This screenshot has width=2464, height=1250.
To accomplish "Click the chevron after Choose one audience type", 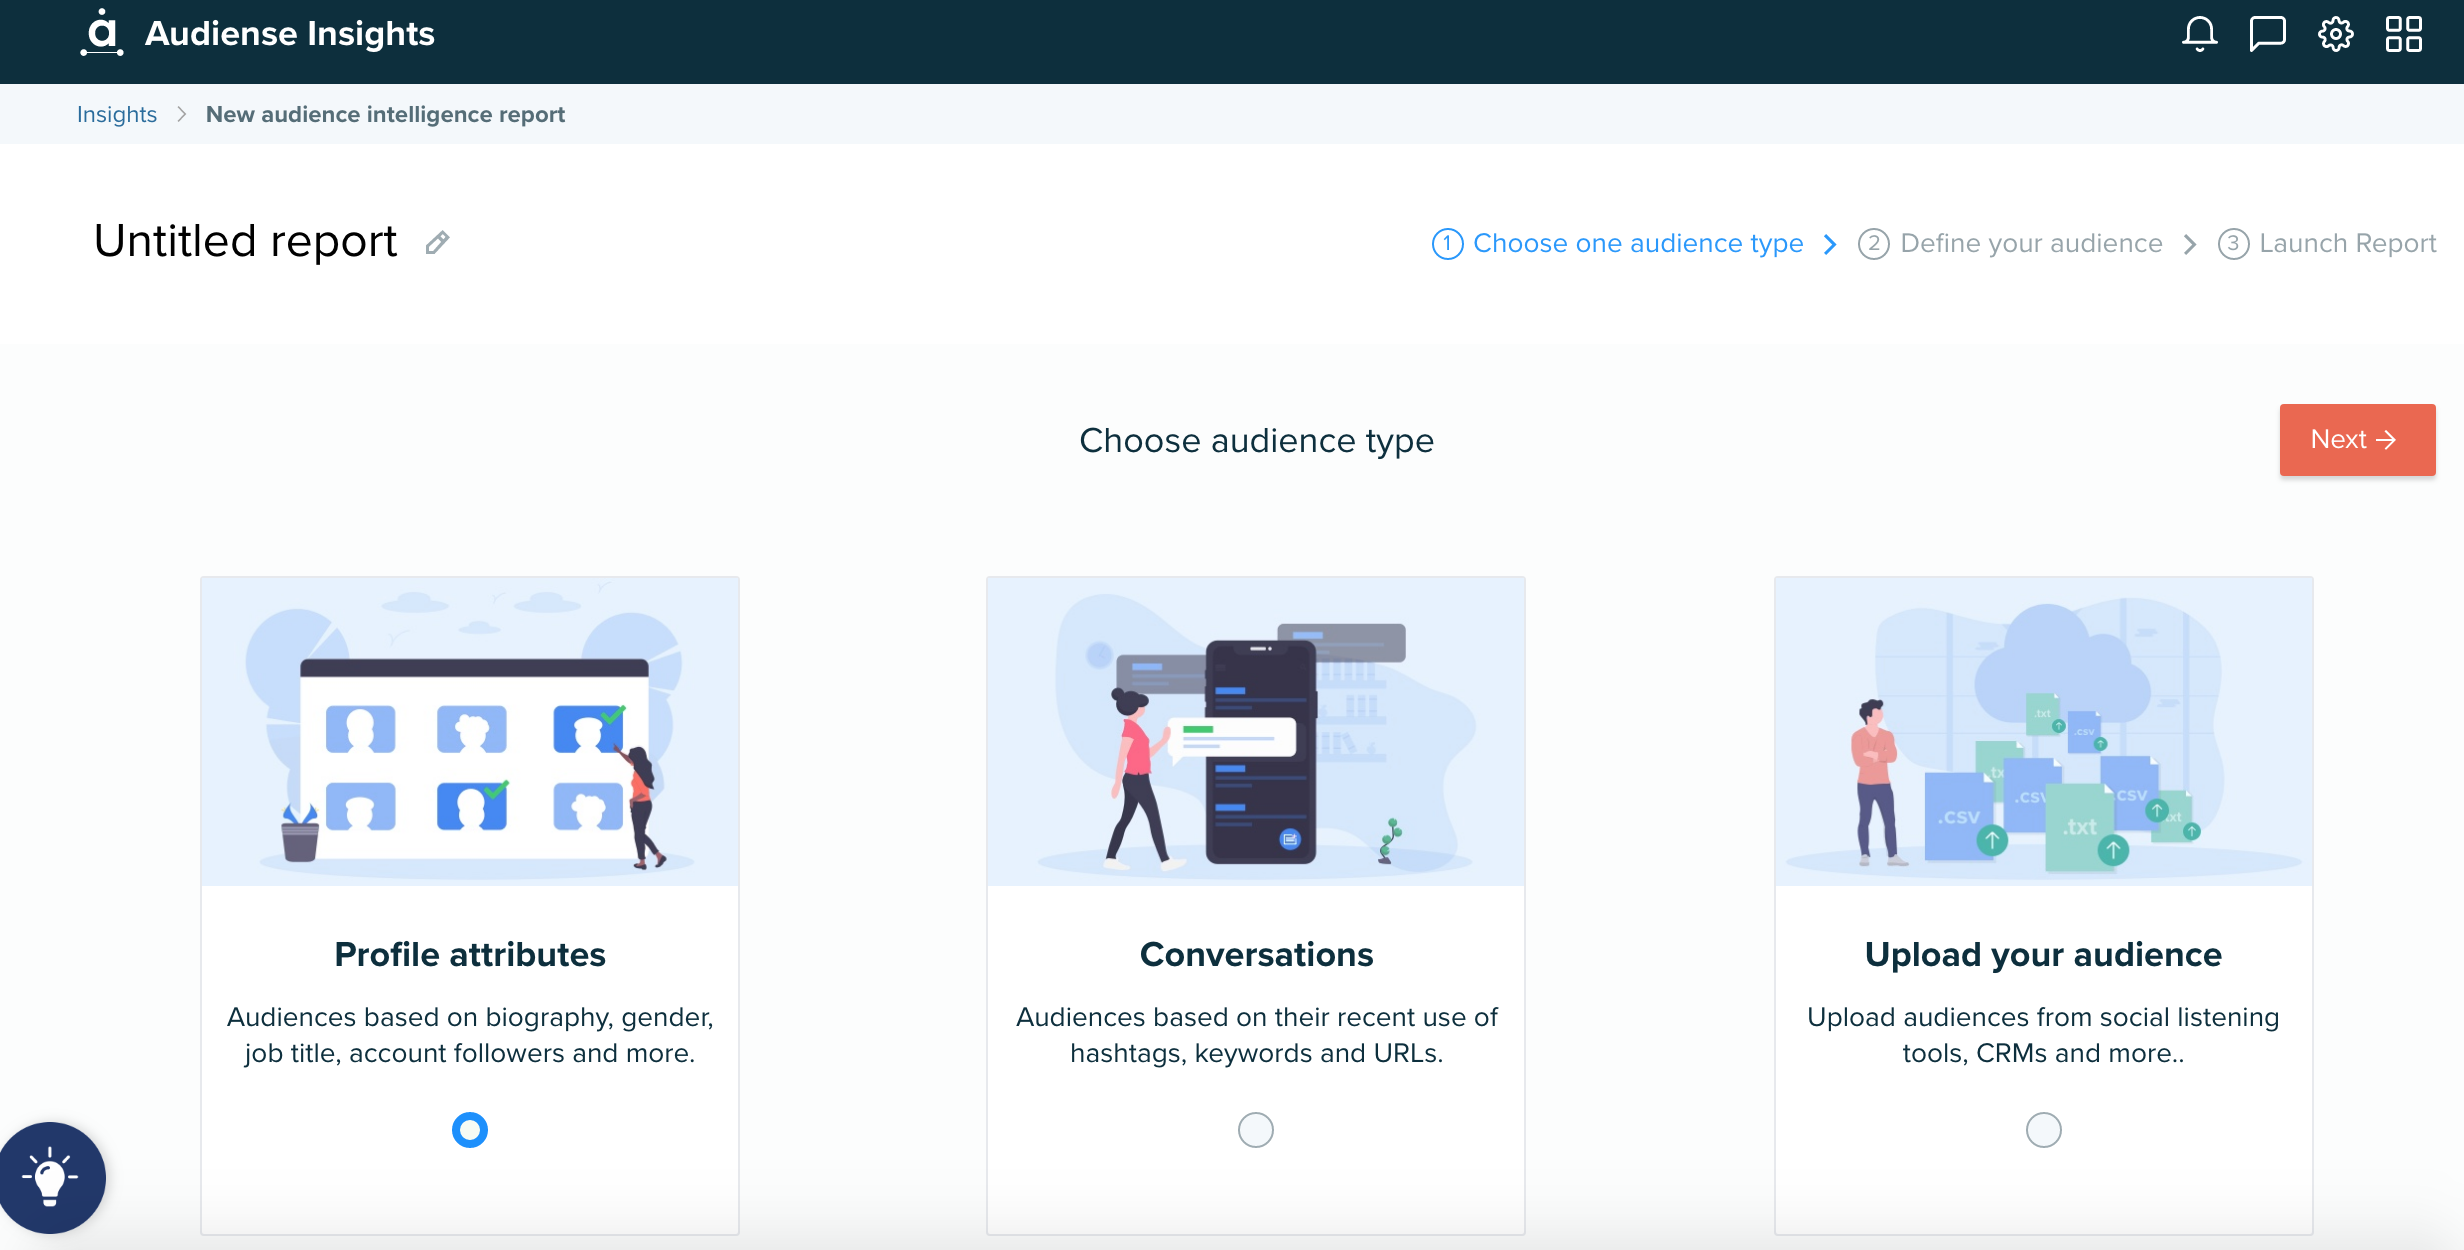I will 1831,243.
